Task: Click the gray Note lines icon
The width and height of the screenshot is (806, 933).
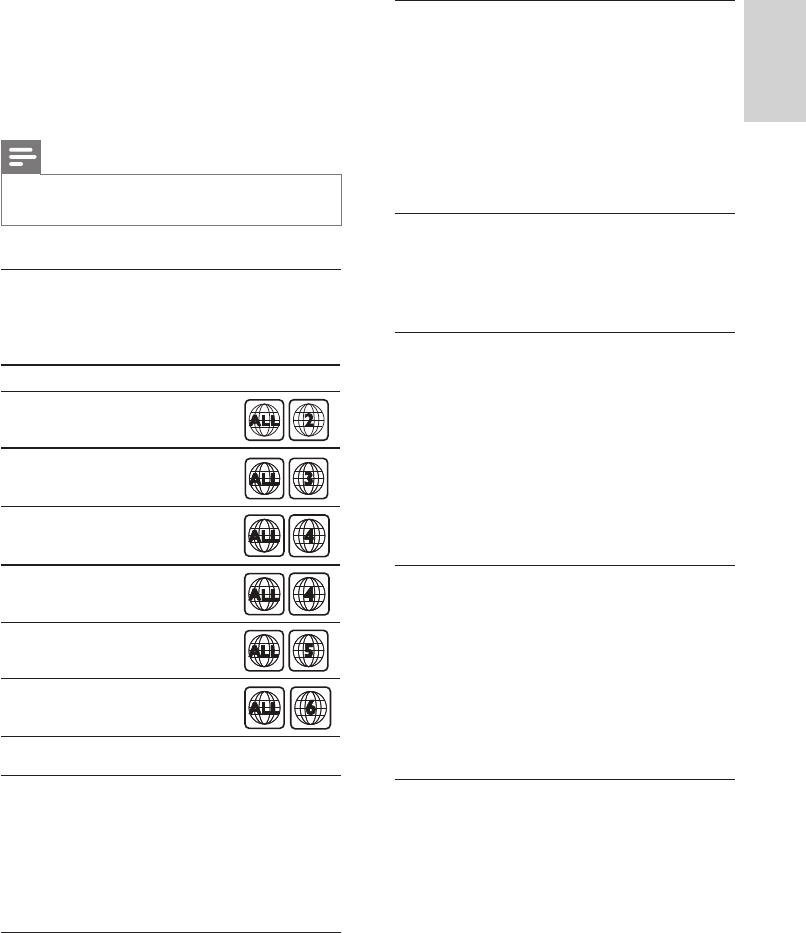Action: click(21, 157)
